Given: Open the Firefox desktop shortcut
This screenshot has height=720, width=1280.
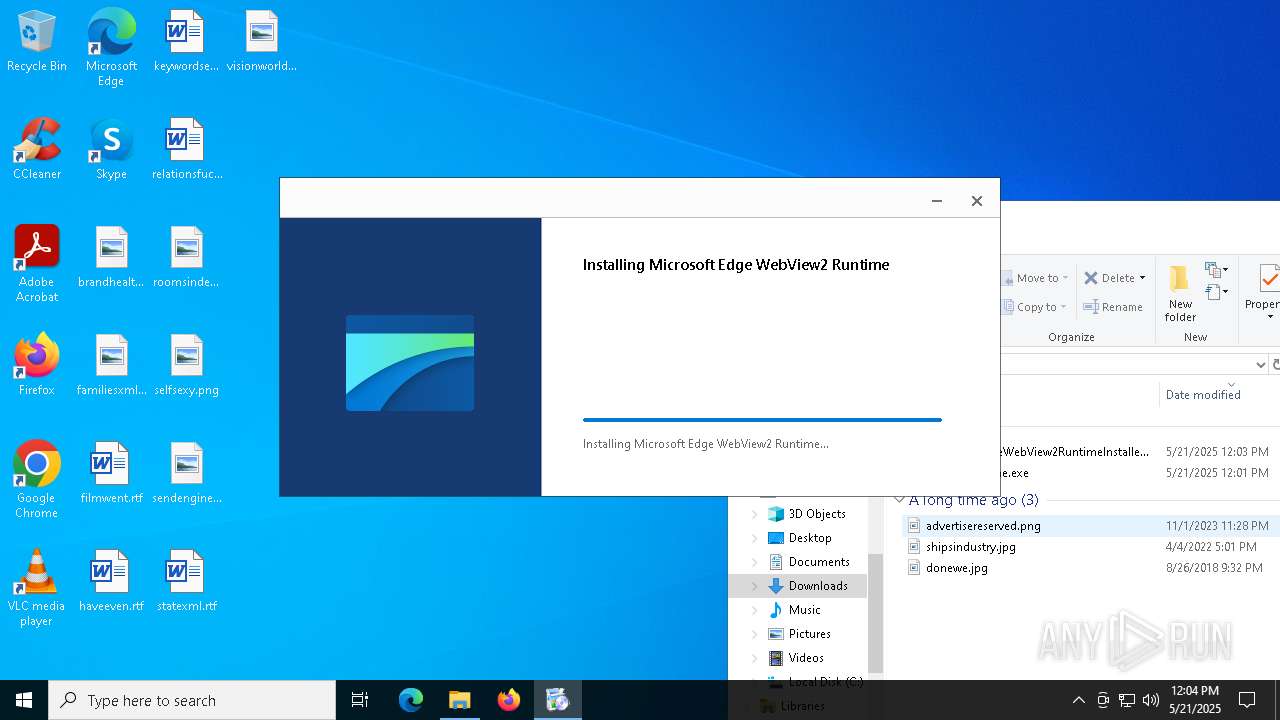Looking at the screenshot, I should [x=37, y=365].
